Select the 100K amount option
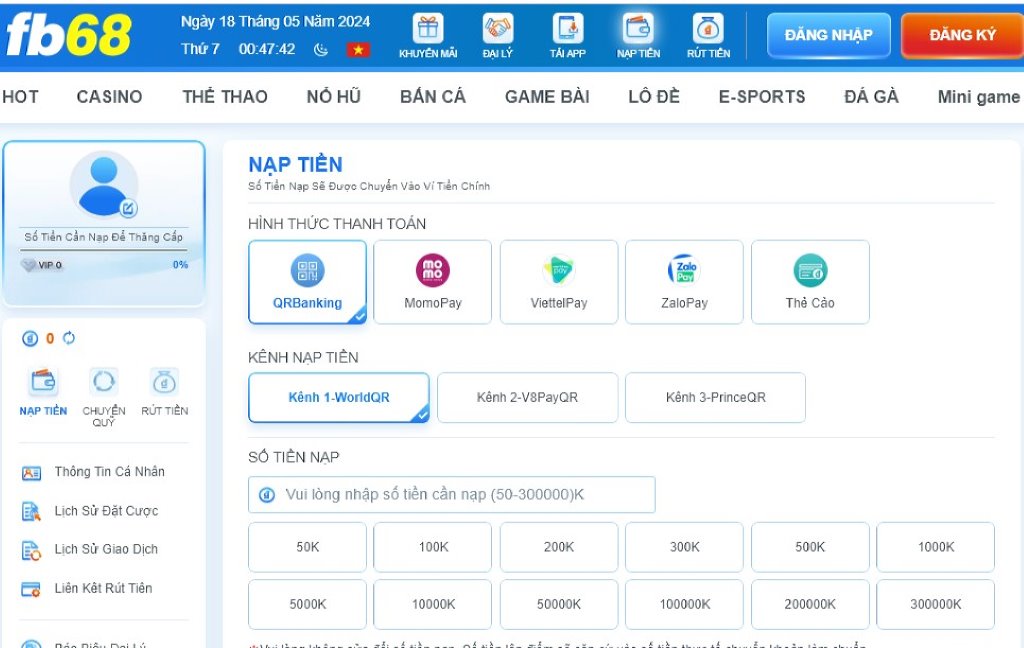 (x=432, y=546)
